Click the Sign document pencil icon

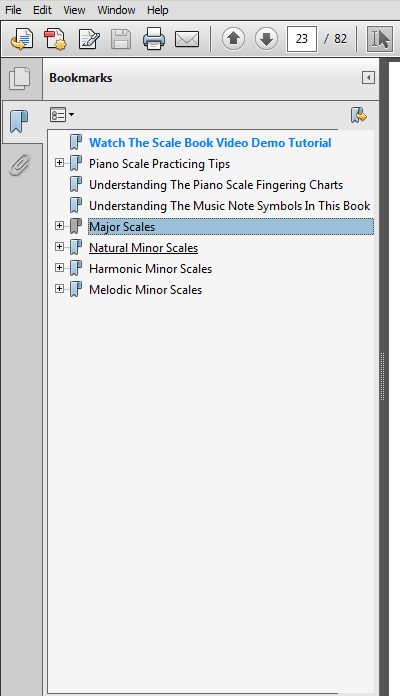tap(89, 39)
